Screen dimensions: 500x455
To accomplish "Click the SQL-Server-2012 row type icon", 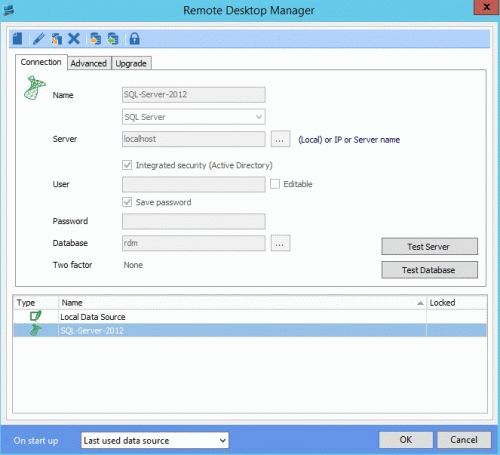I will [36, 330].
